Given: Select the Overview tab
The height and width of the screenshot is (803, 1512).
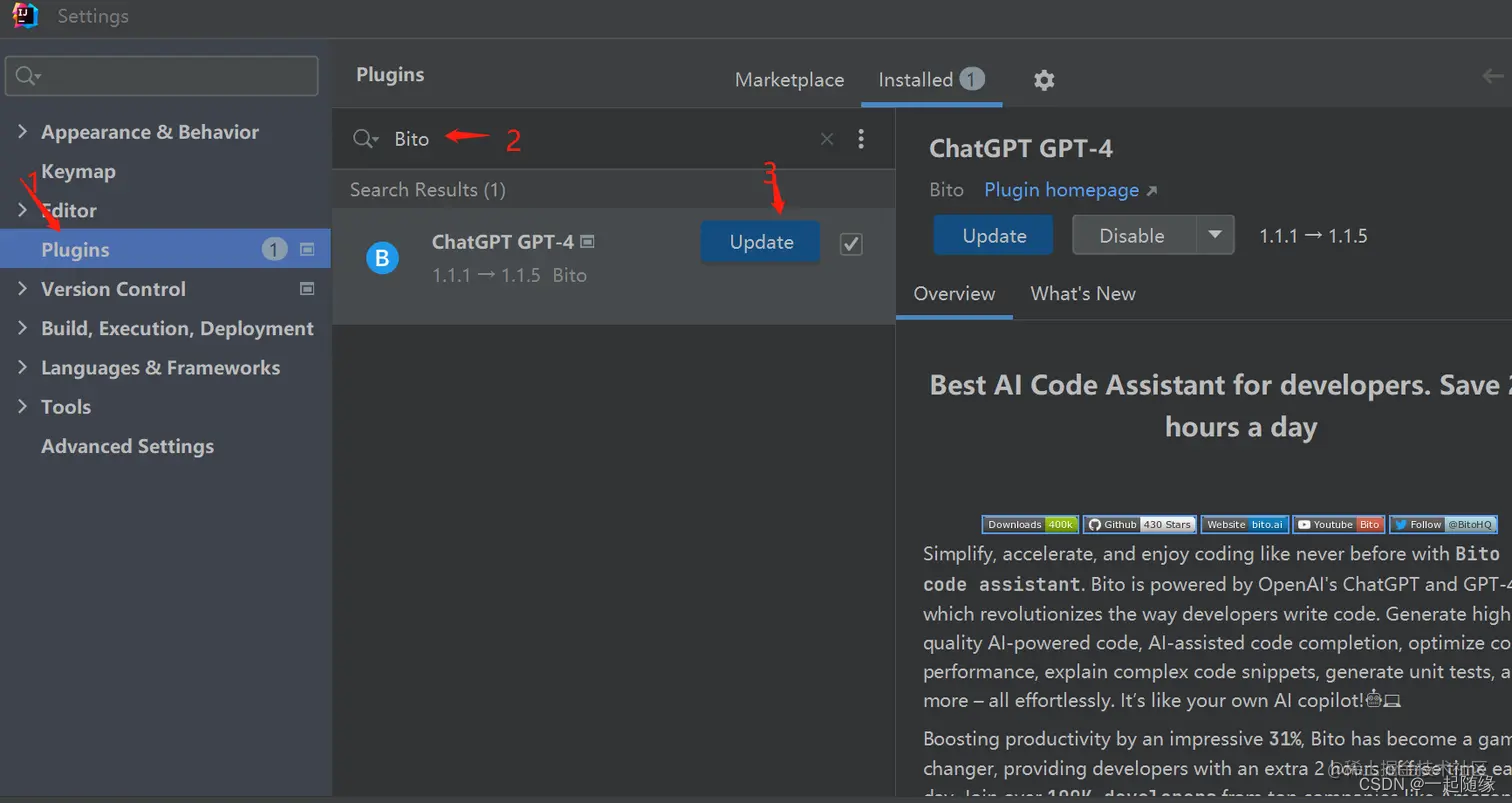Looking at the screenshot, I should tap(954, 294).
